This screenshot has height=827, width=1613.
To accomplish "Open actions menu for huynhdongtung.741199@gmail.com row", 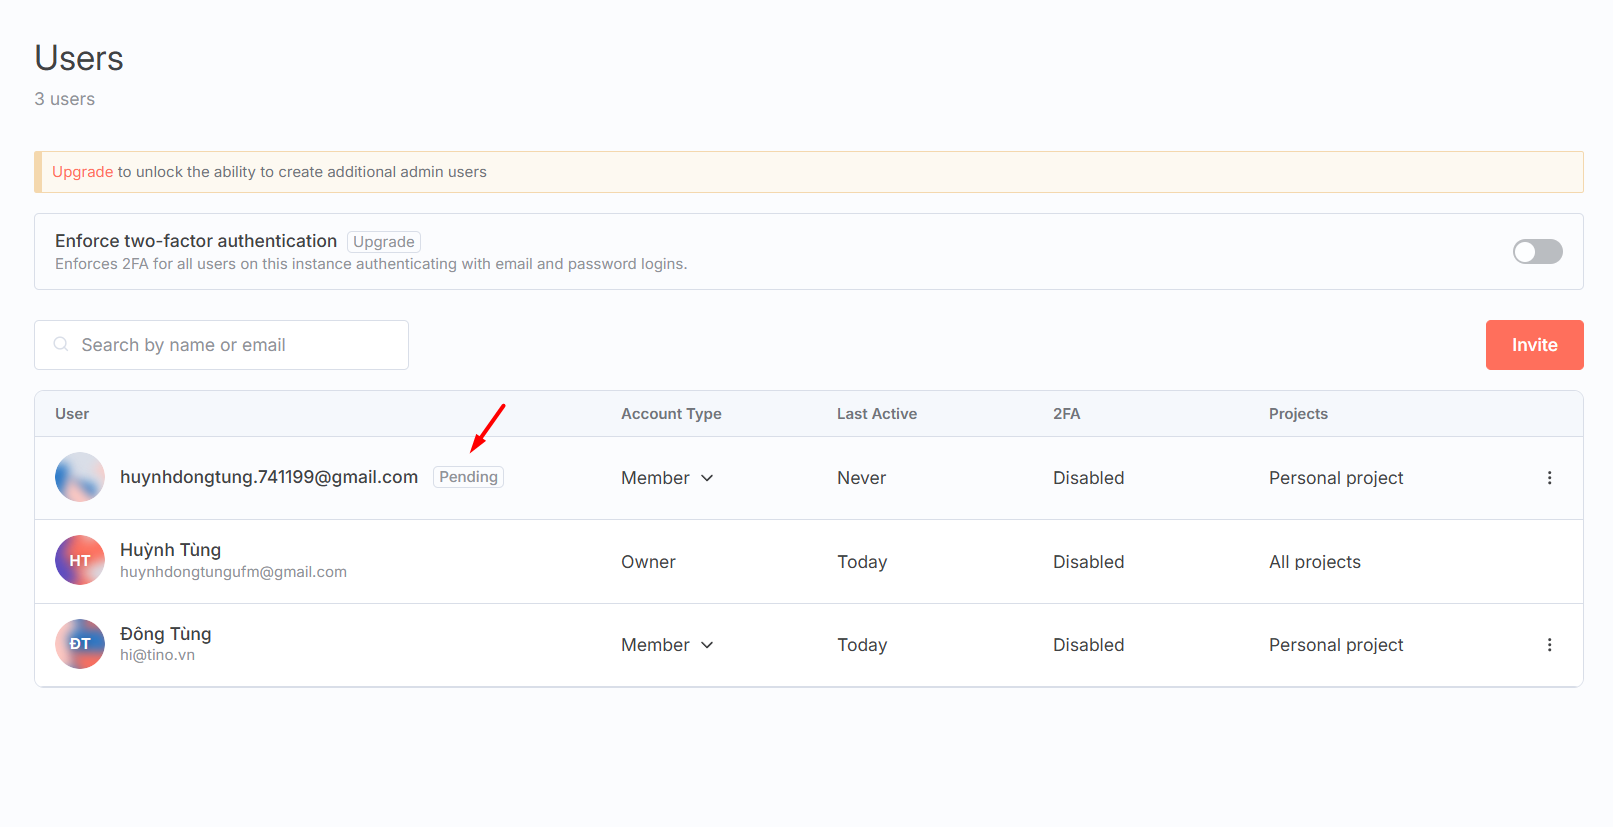I will 1549,478.
